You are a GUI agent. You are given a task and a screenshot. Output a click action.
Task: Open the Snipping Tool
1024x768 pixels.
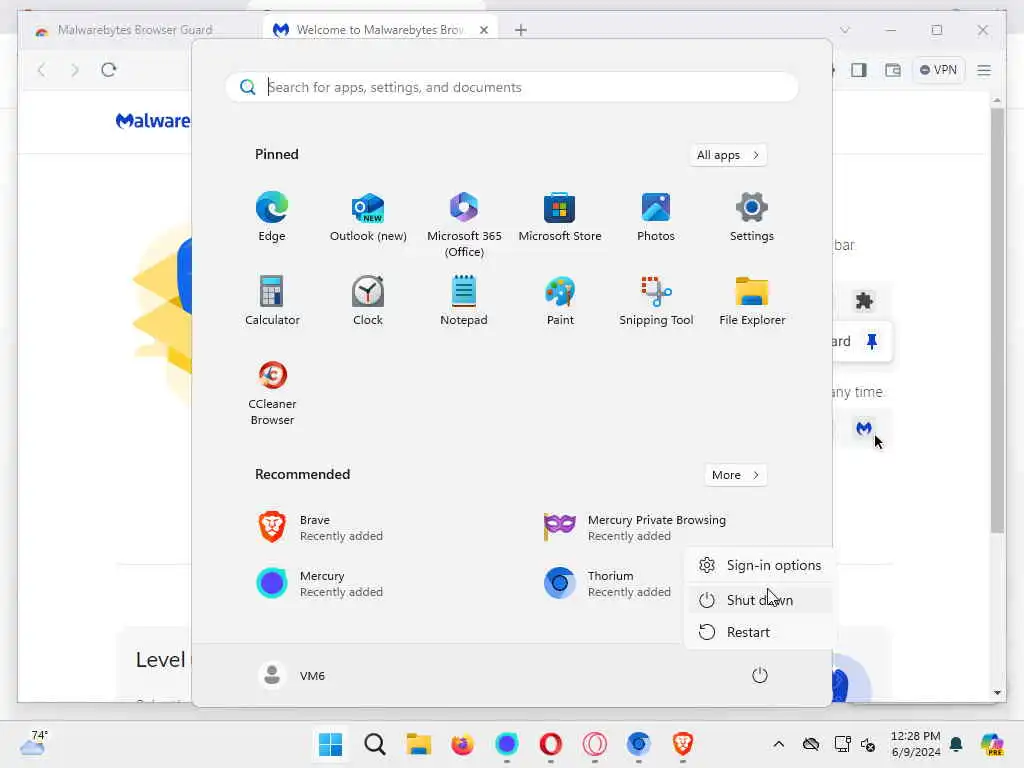[656, 301]
